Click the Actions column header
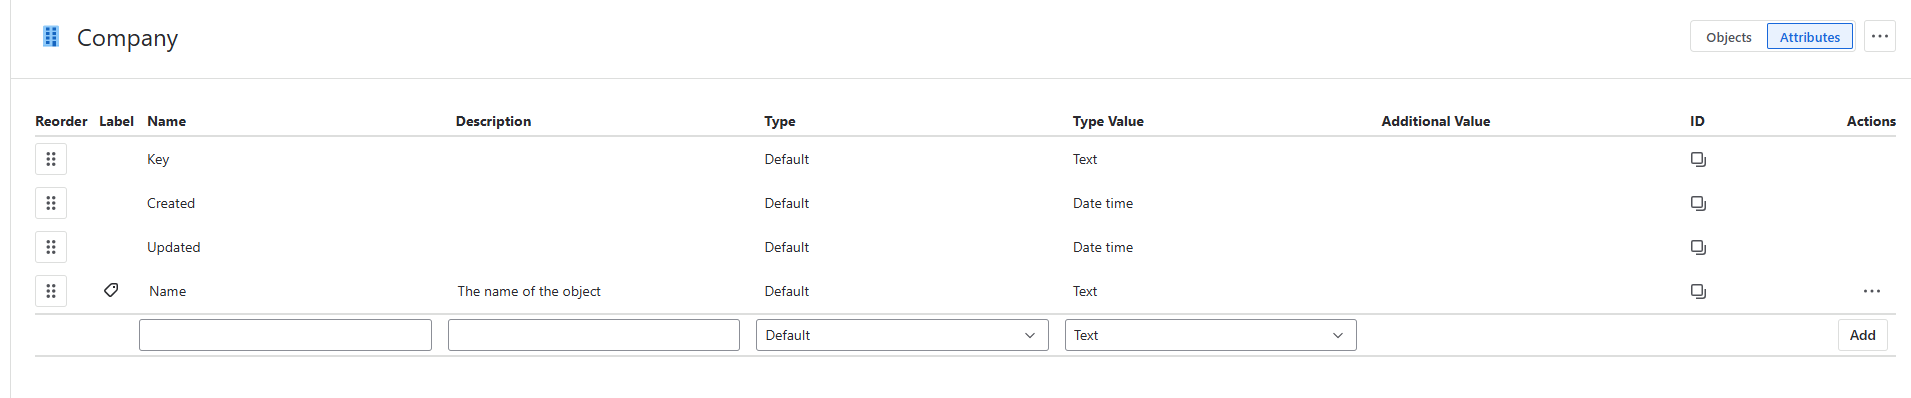This screenshot has width=1911, height=398. (x=1871, y=121)
